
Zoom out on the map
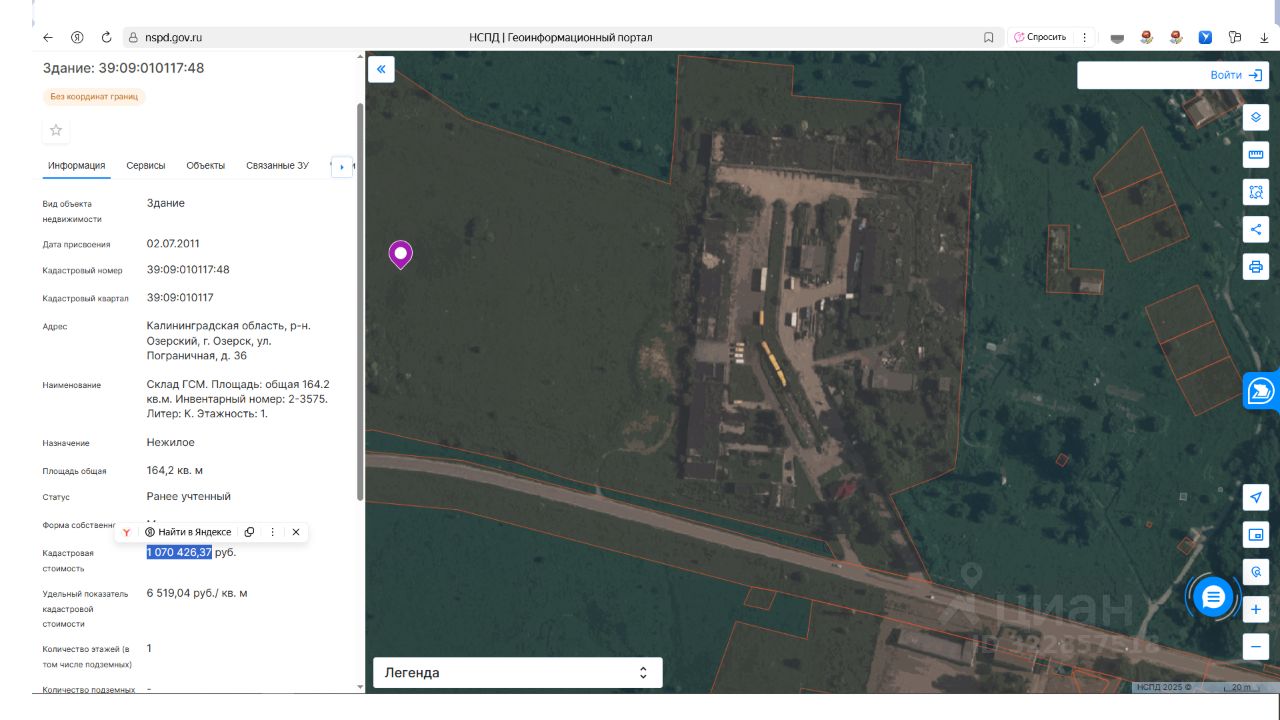[1256, 646]
